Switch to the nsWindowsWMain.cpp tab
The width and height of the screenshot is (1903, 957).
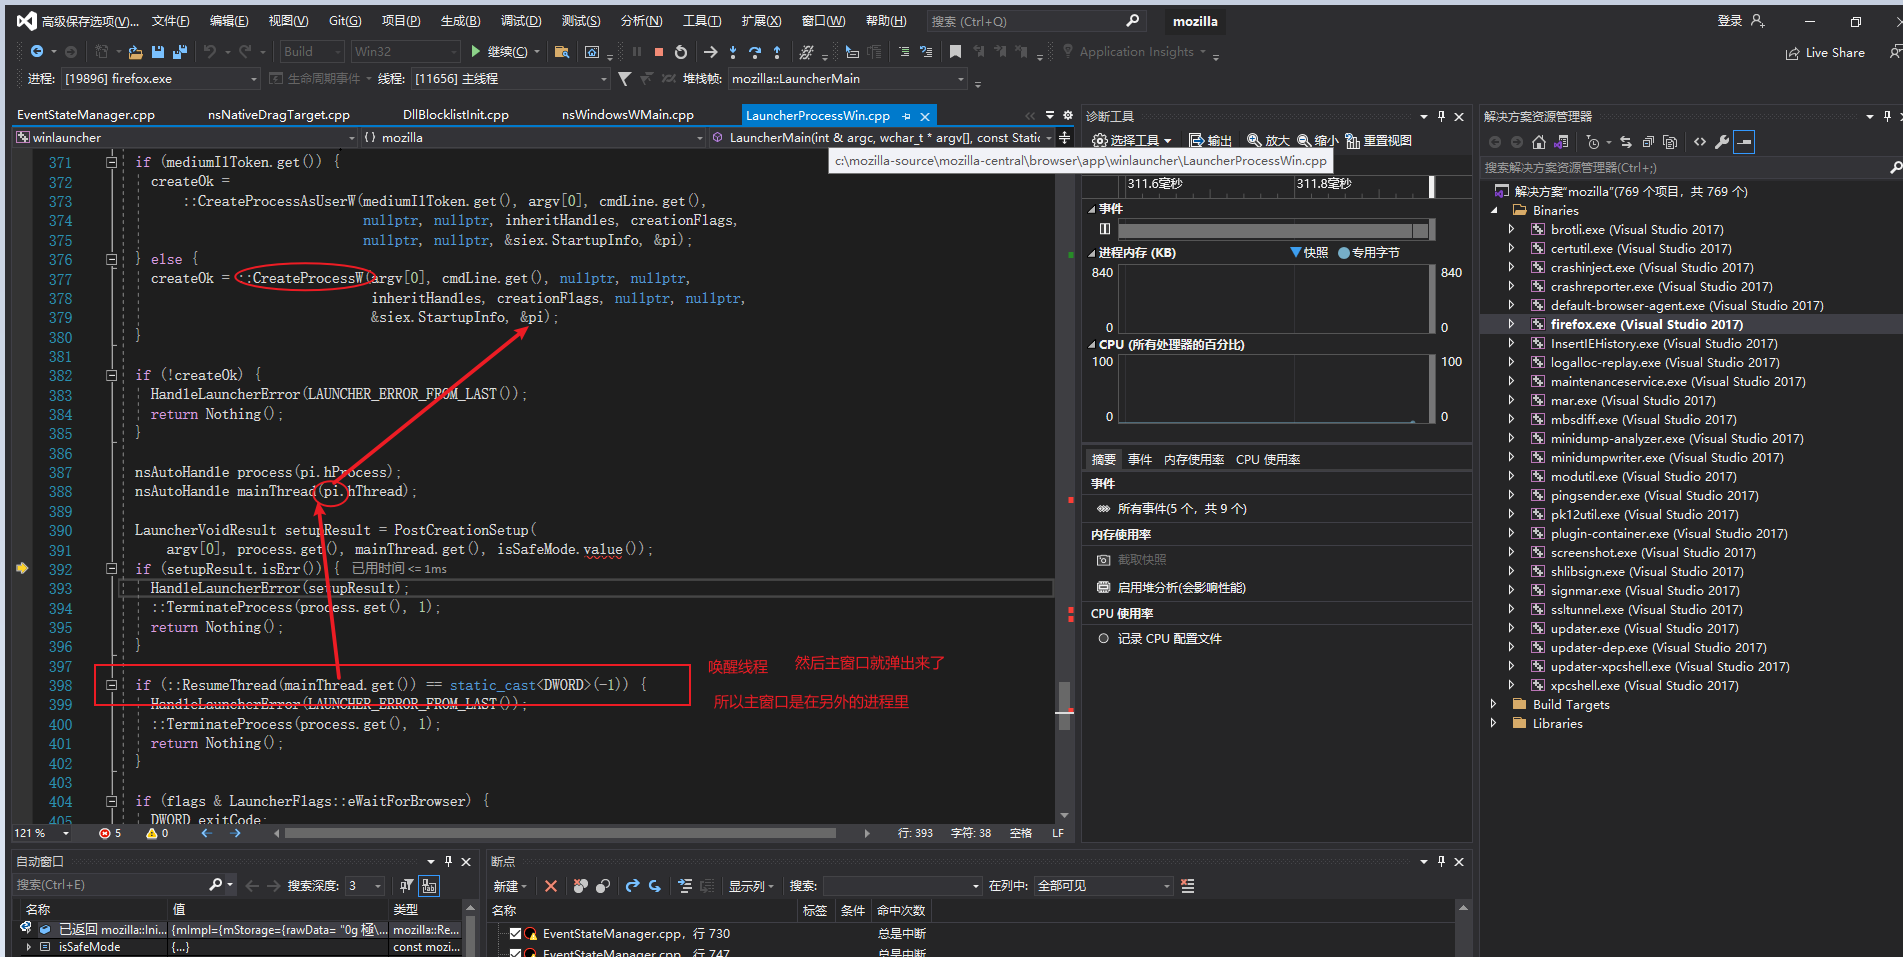click(628, 115)
